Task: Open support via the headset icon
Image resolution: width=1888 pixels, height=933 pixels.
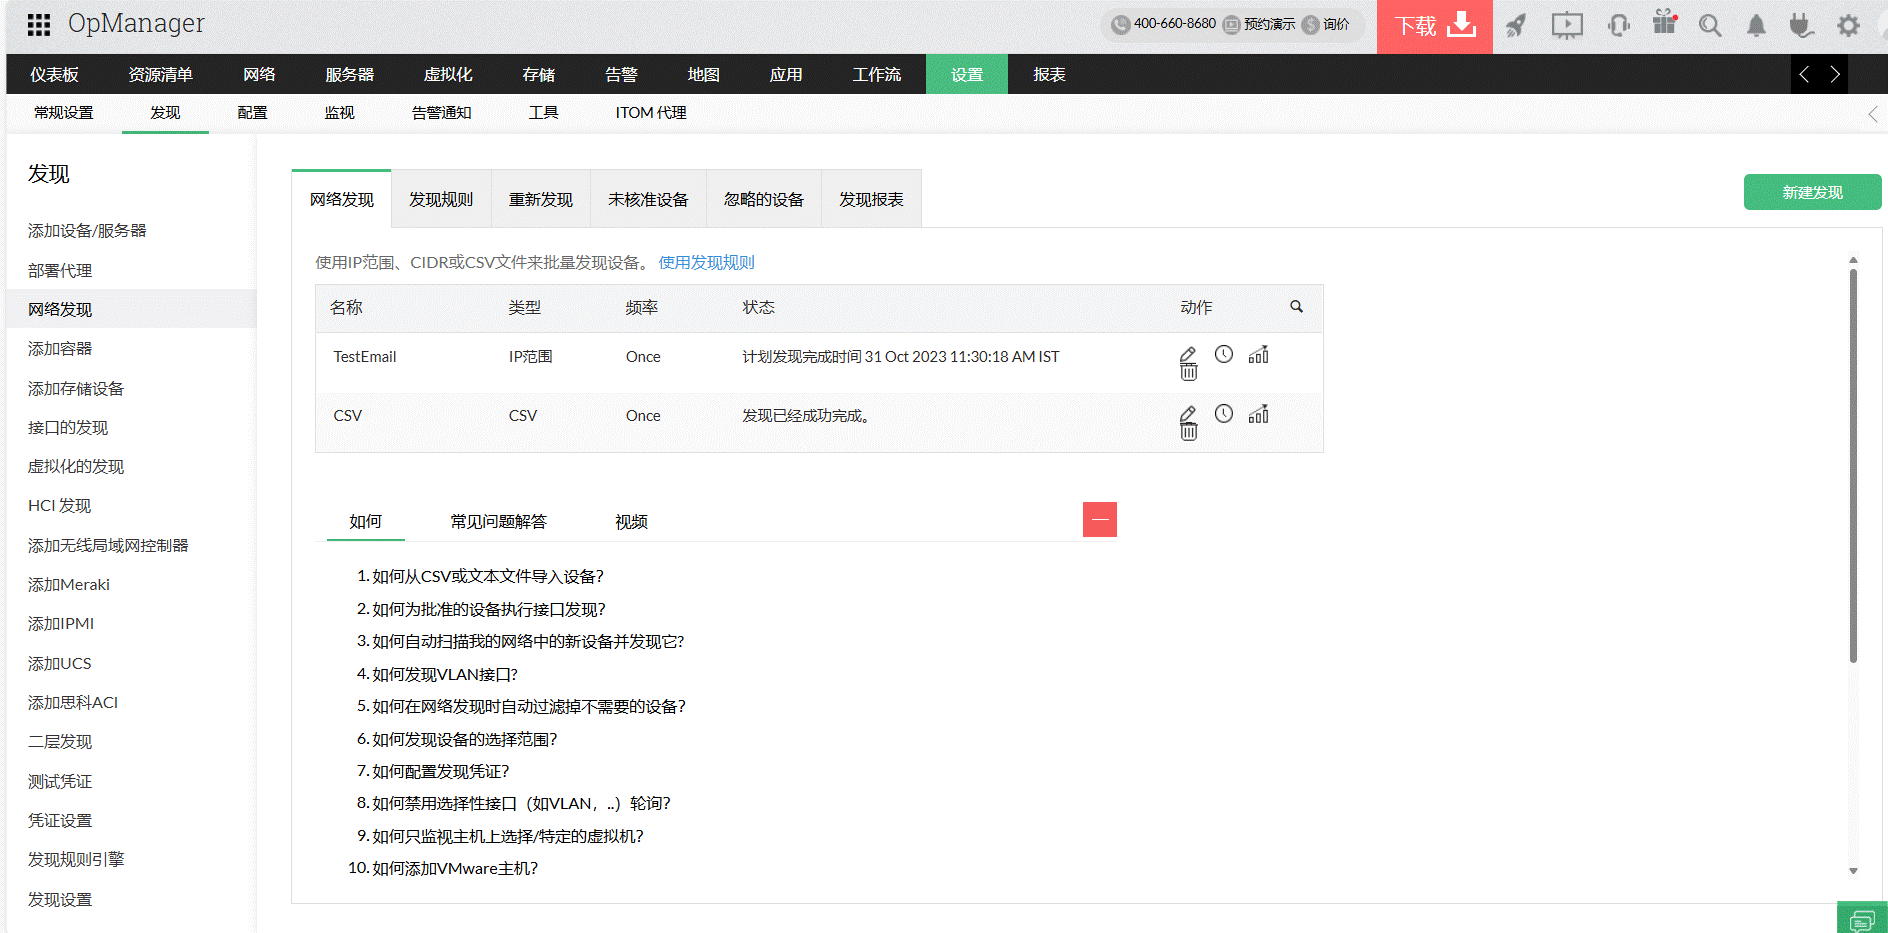Action: [x=1618, y=24]
